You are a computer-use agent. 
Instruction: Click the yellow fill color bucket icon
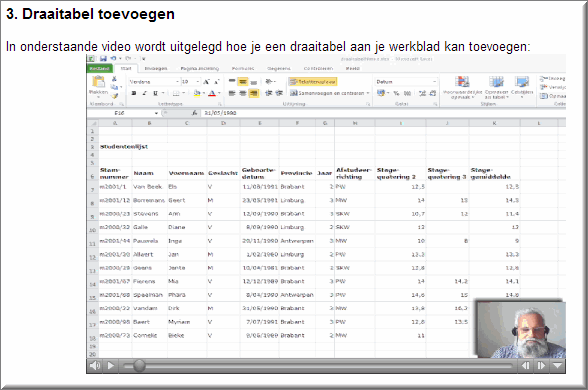(197, 93)
